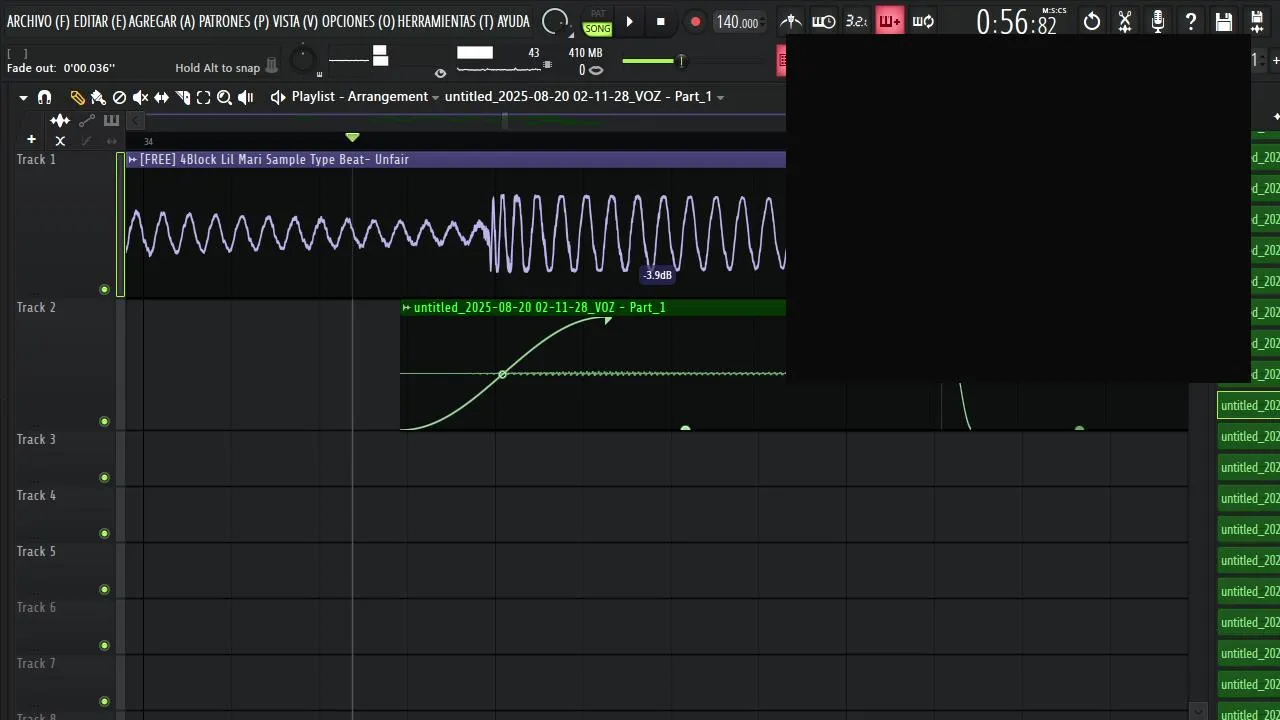
Task: Open playlist options menu arrow
Action: point(23,97)
